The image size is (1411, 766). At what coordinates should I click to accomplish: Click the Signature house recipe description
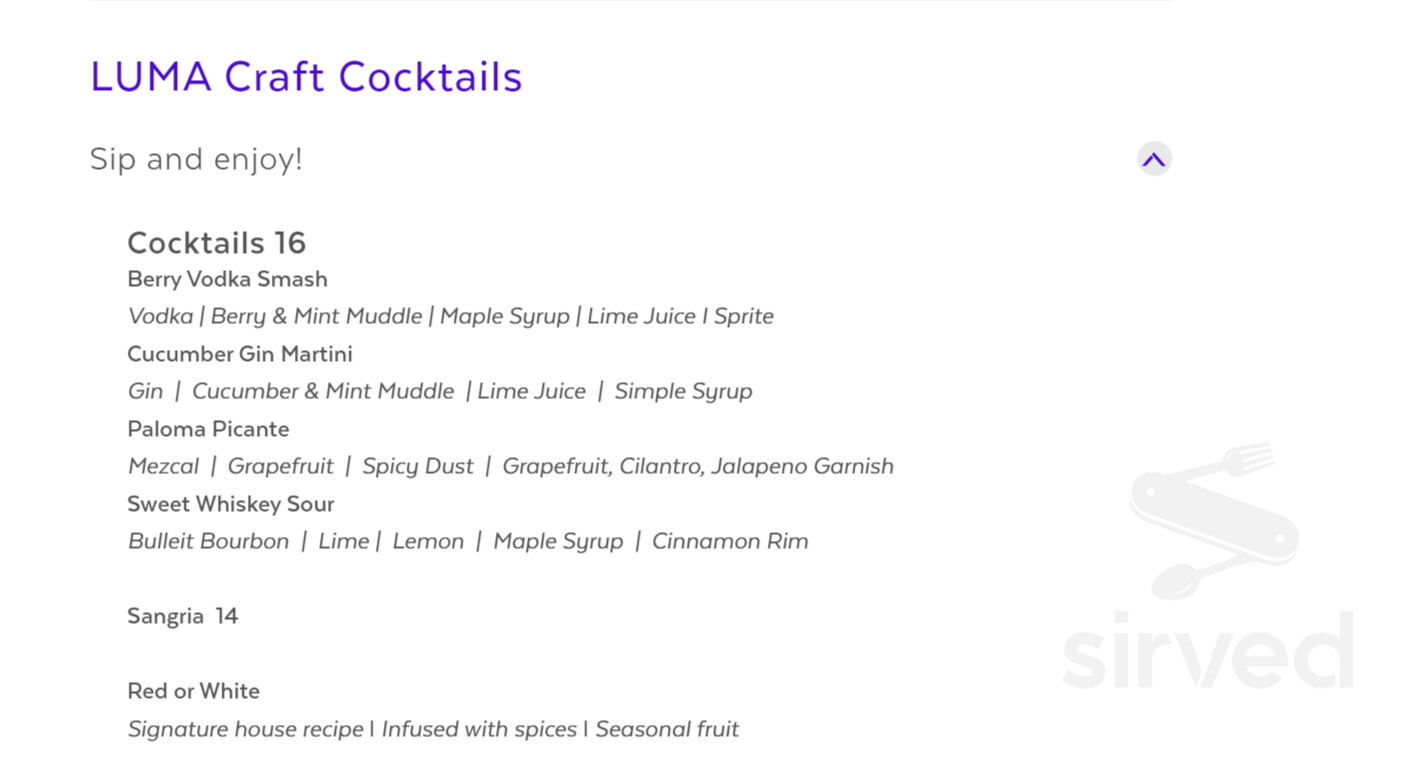coord(245,729)
